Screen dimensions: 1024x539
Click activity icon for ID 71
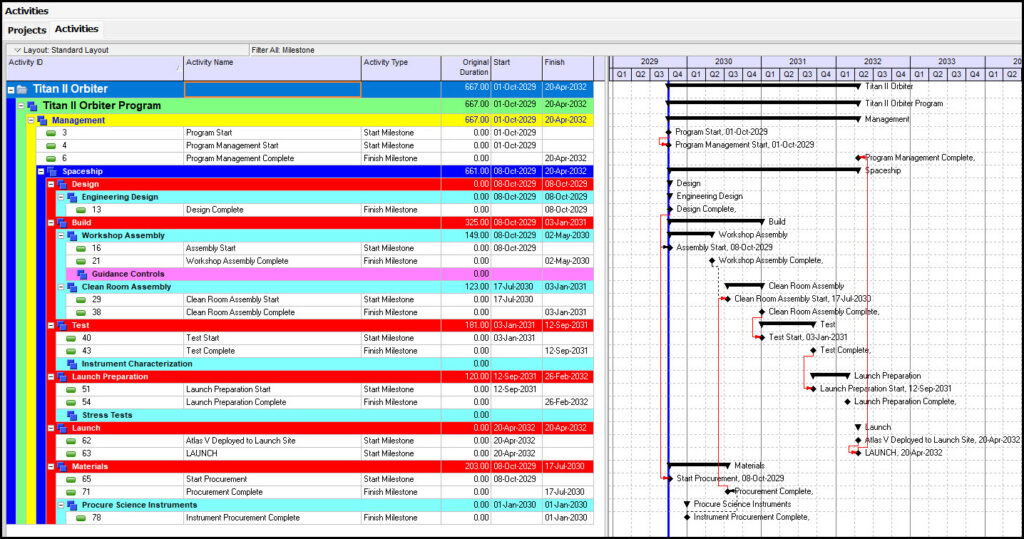[x=71, y=492]
